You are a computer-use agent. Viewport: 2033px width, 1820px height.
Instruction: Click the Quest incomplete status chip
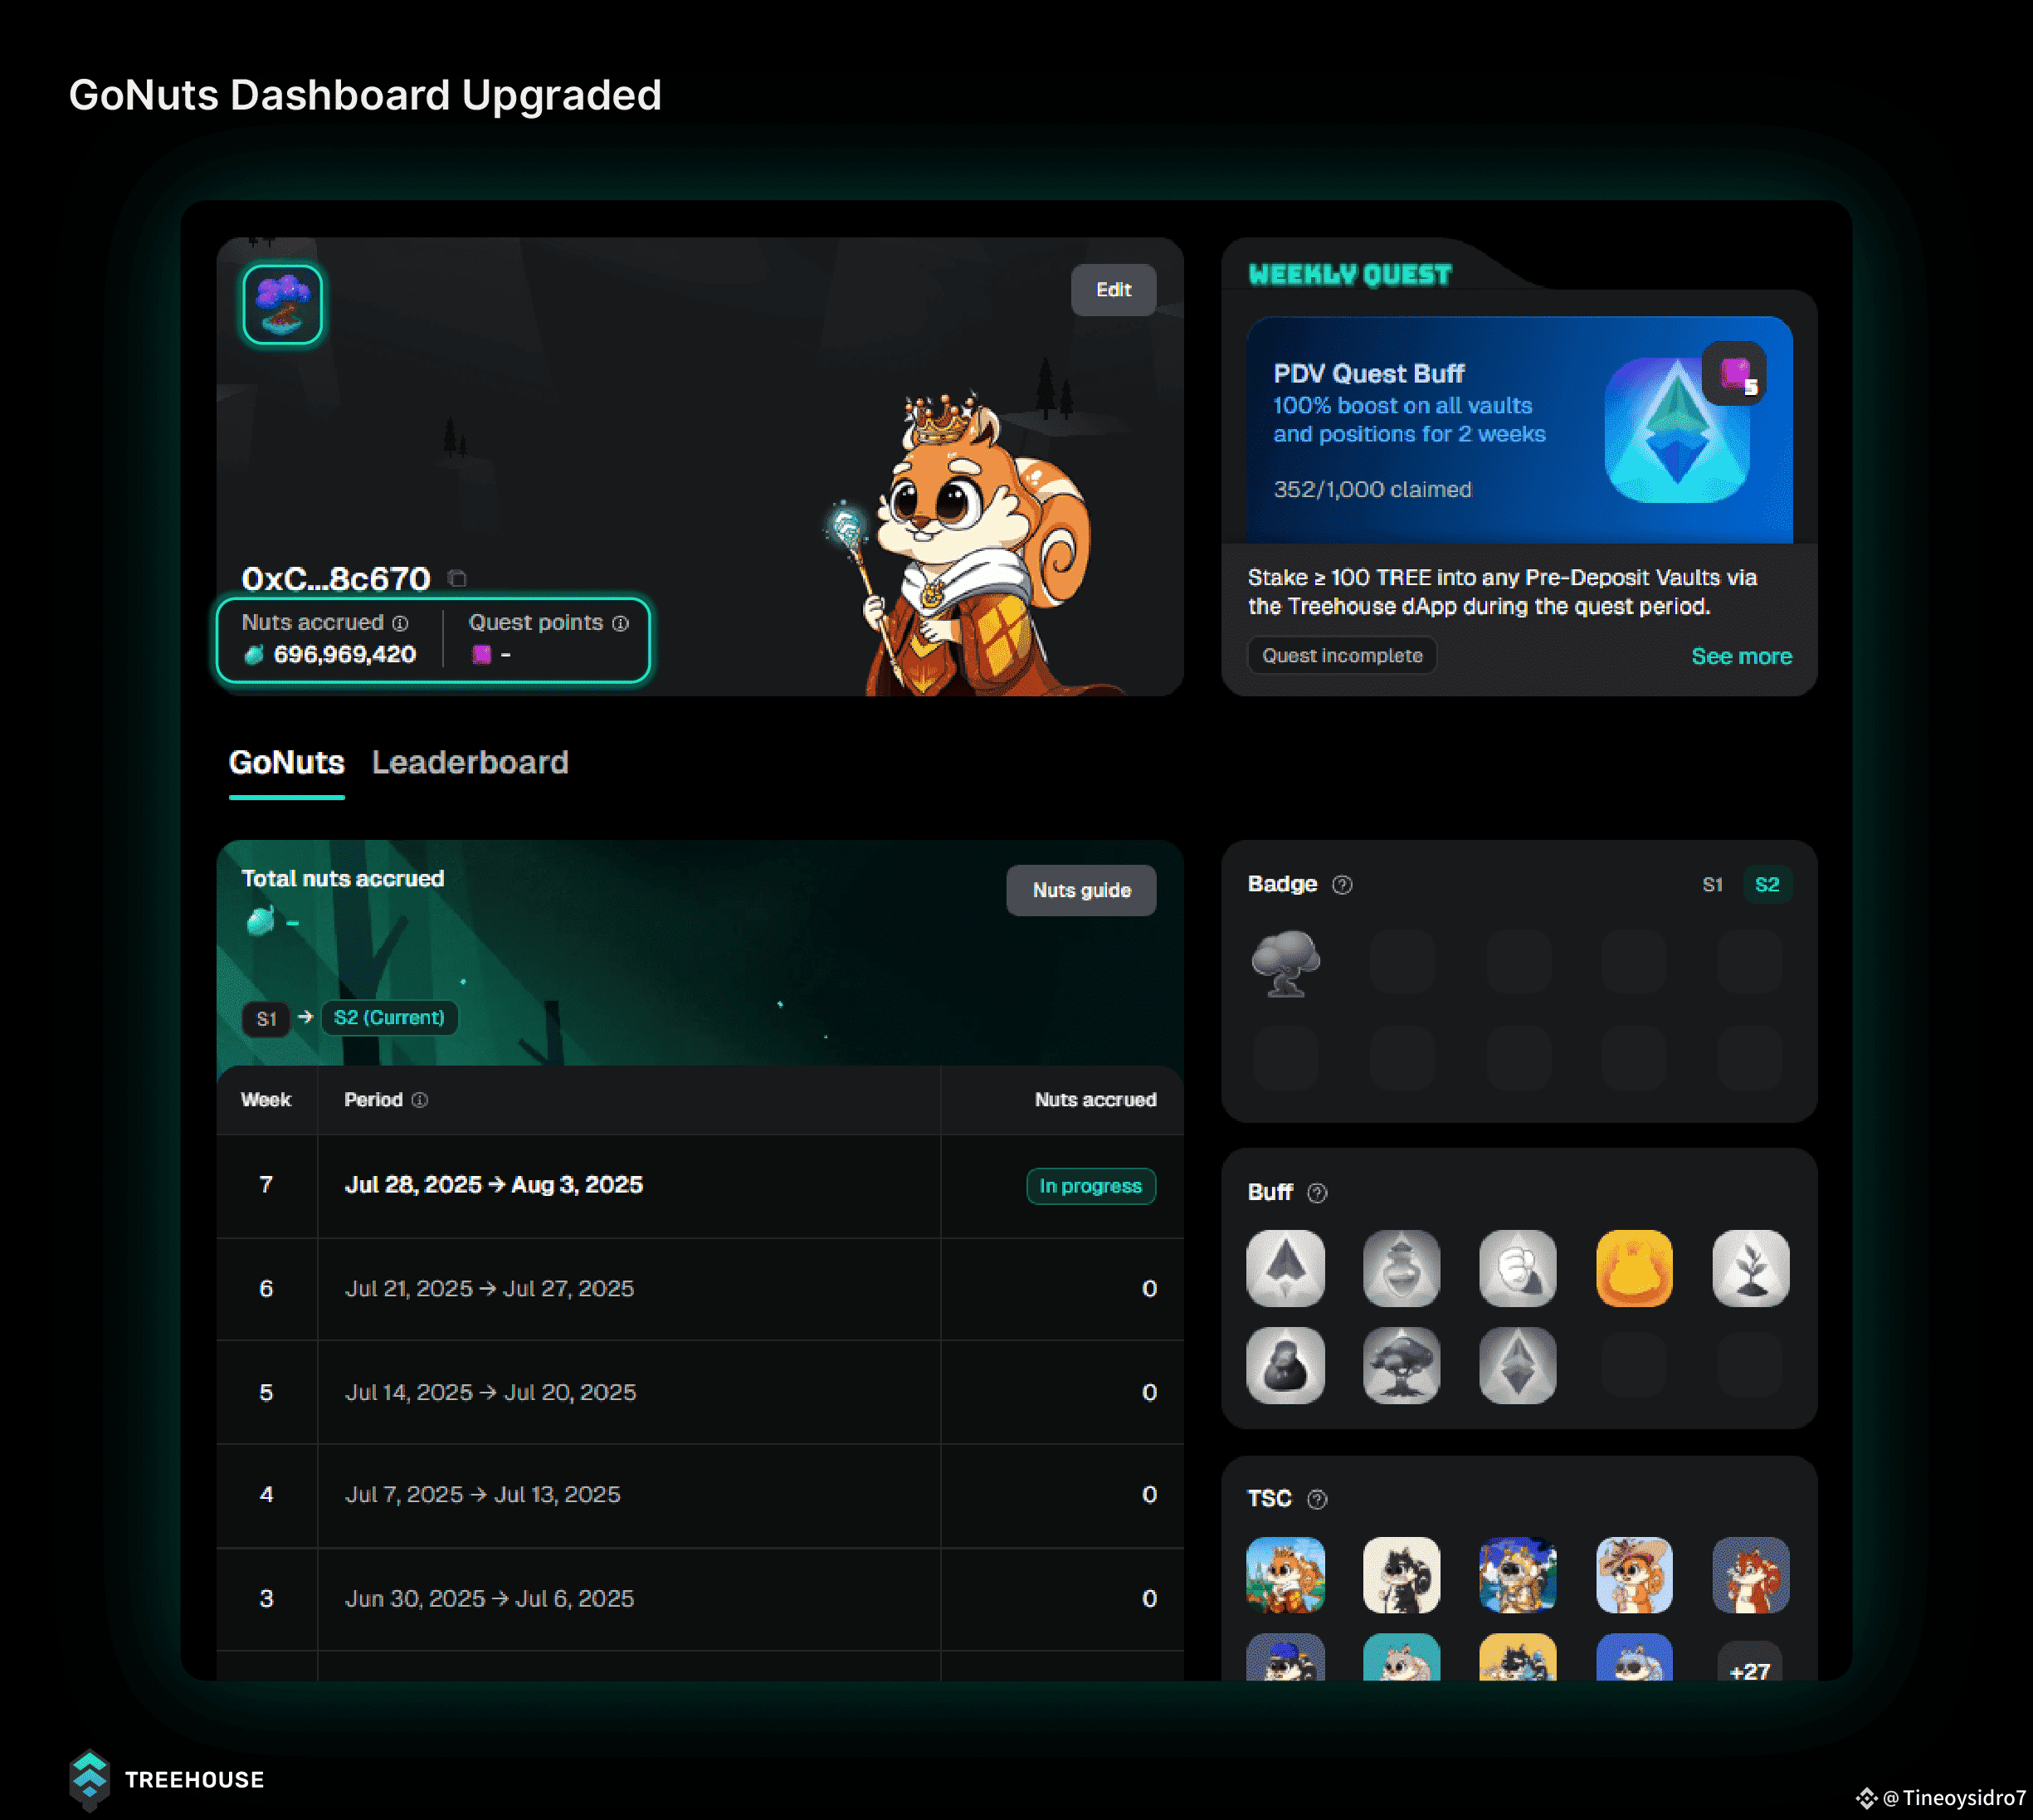[x=1342, y=656]
